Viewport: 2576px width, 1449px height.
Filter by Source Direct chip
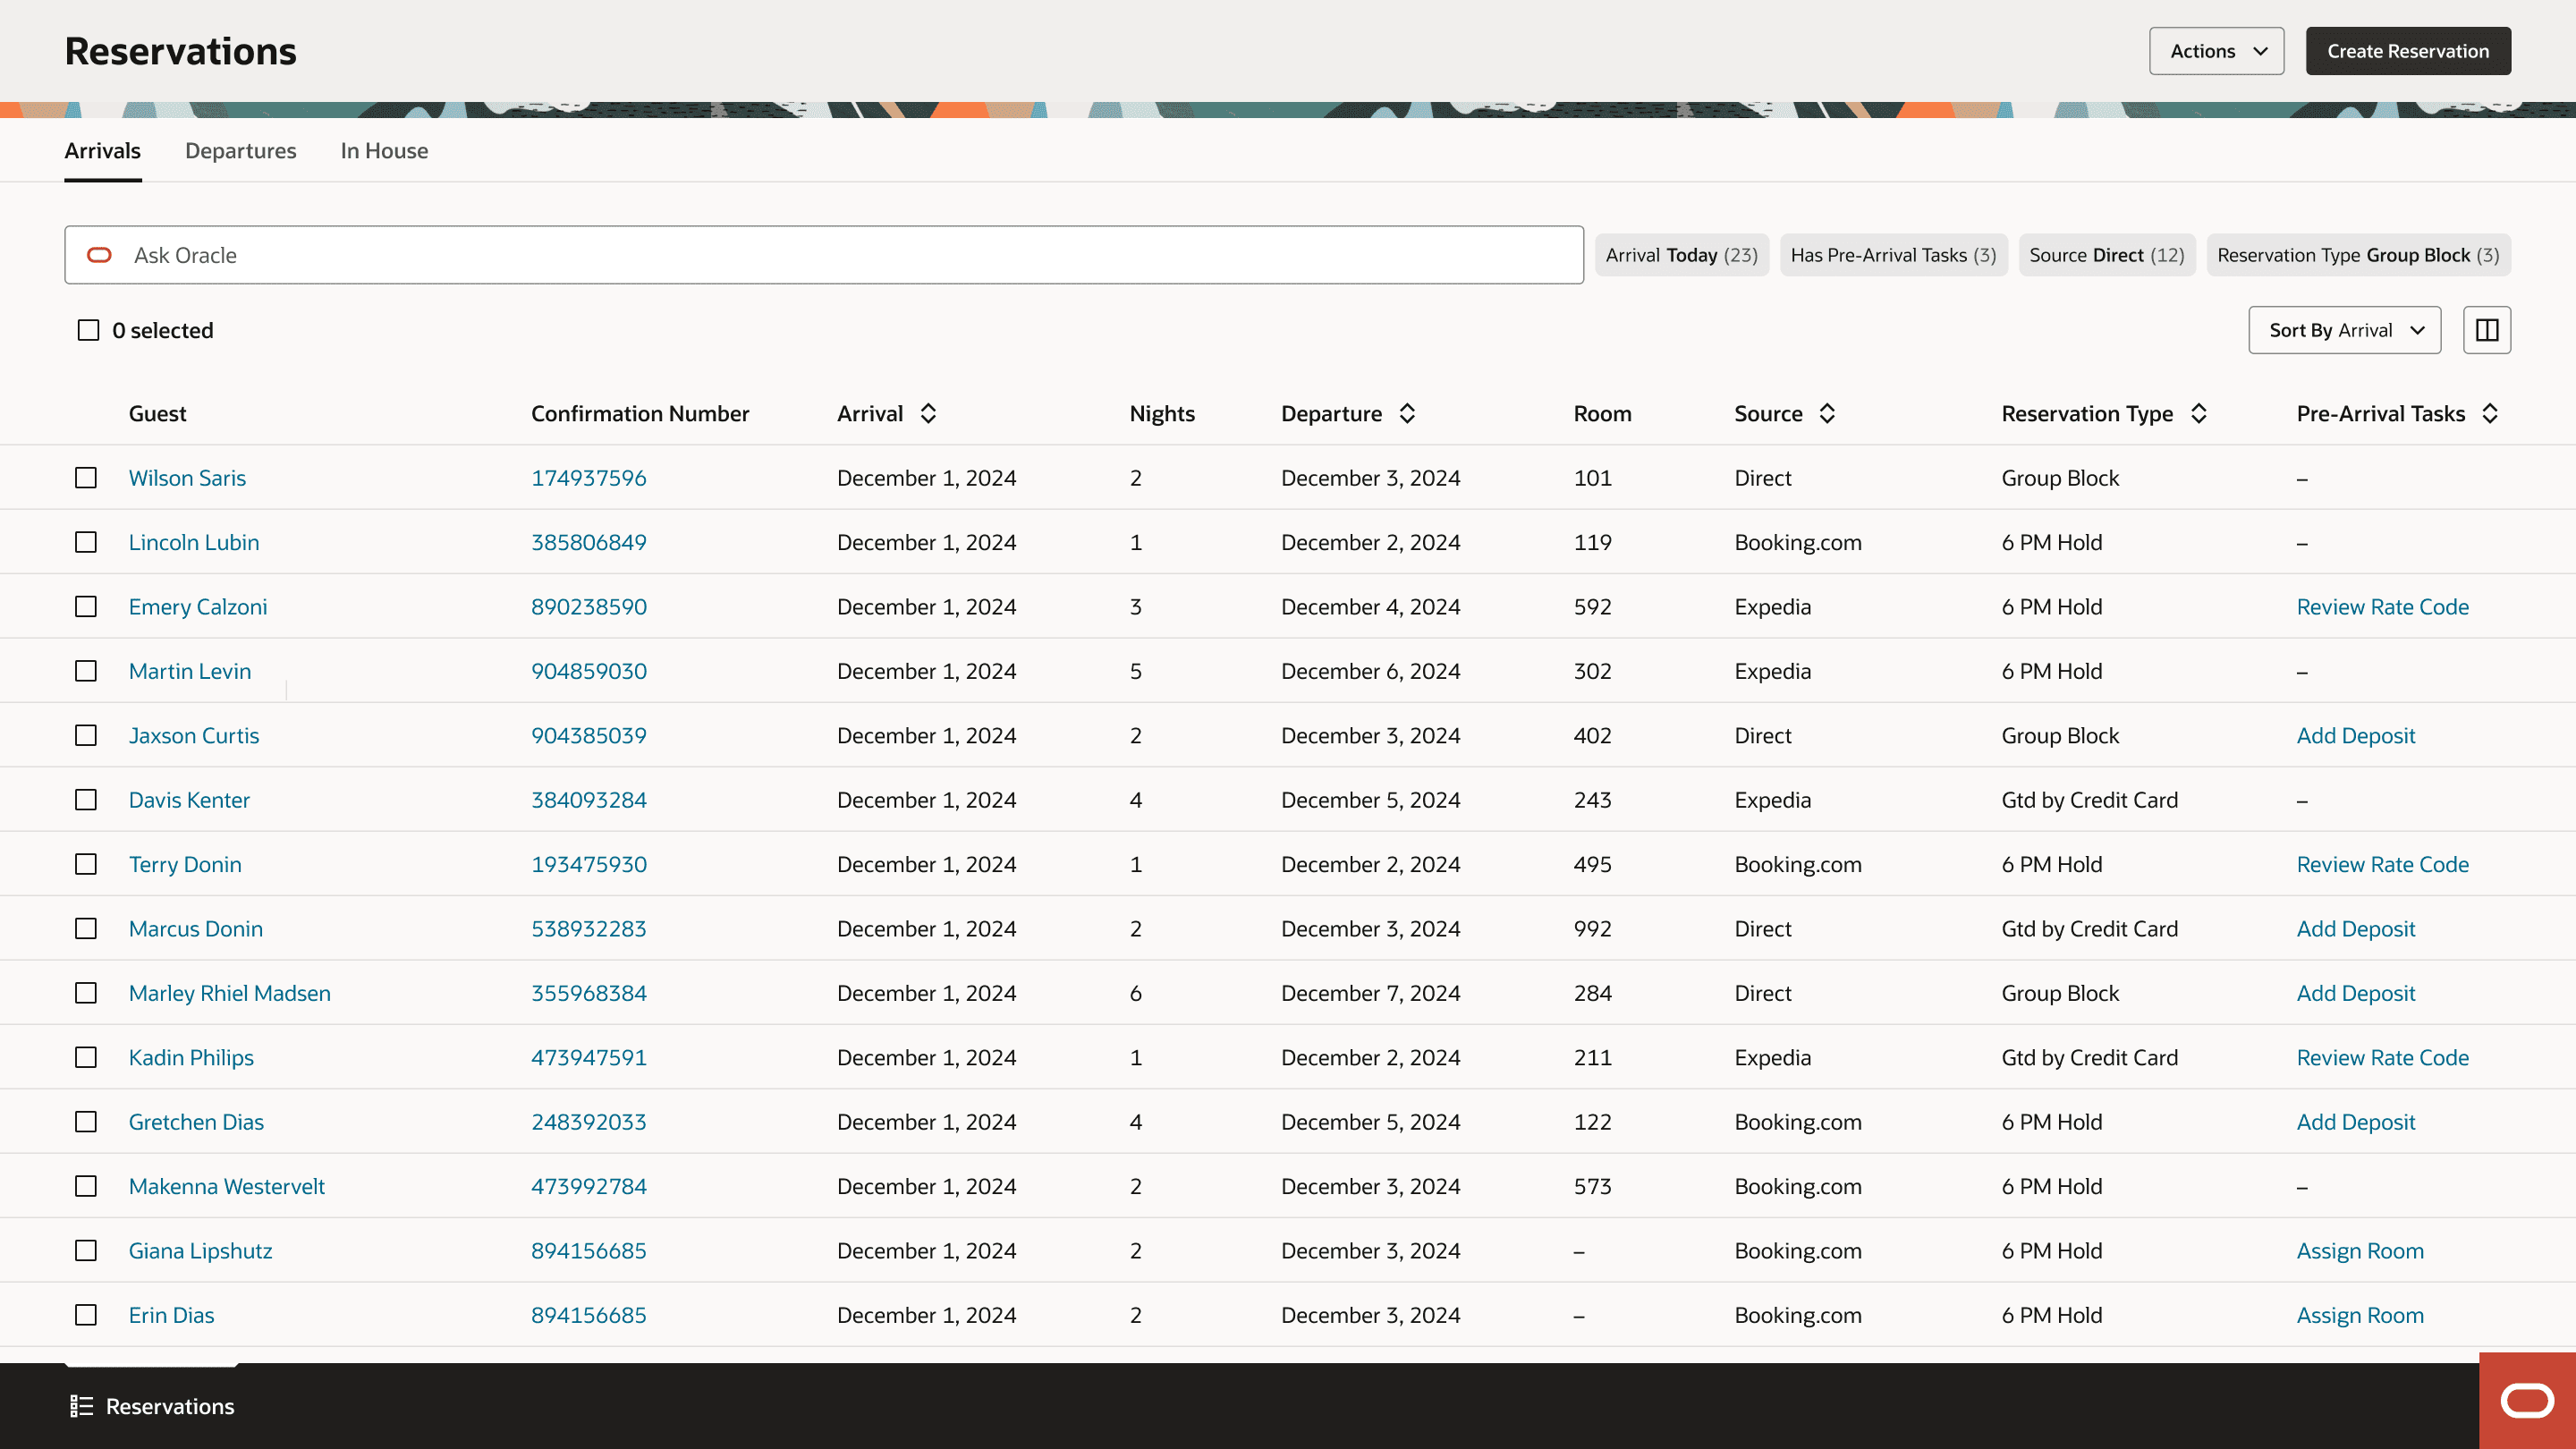(x=2106, y=255)
